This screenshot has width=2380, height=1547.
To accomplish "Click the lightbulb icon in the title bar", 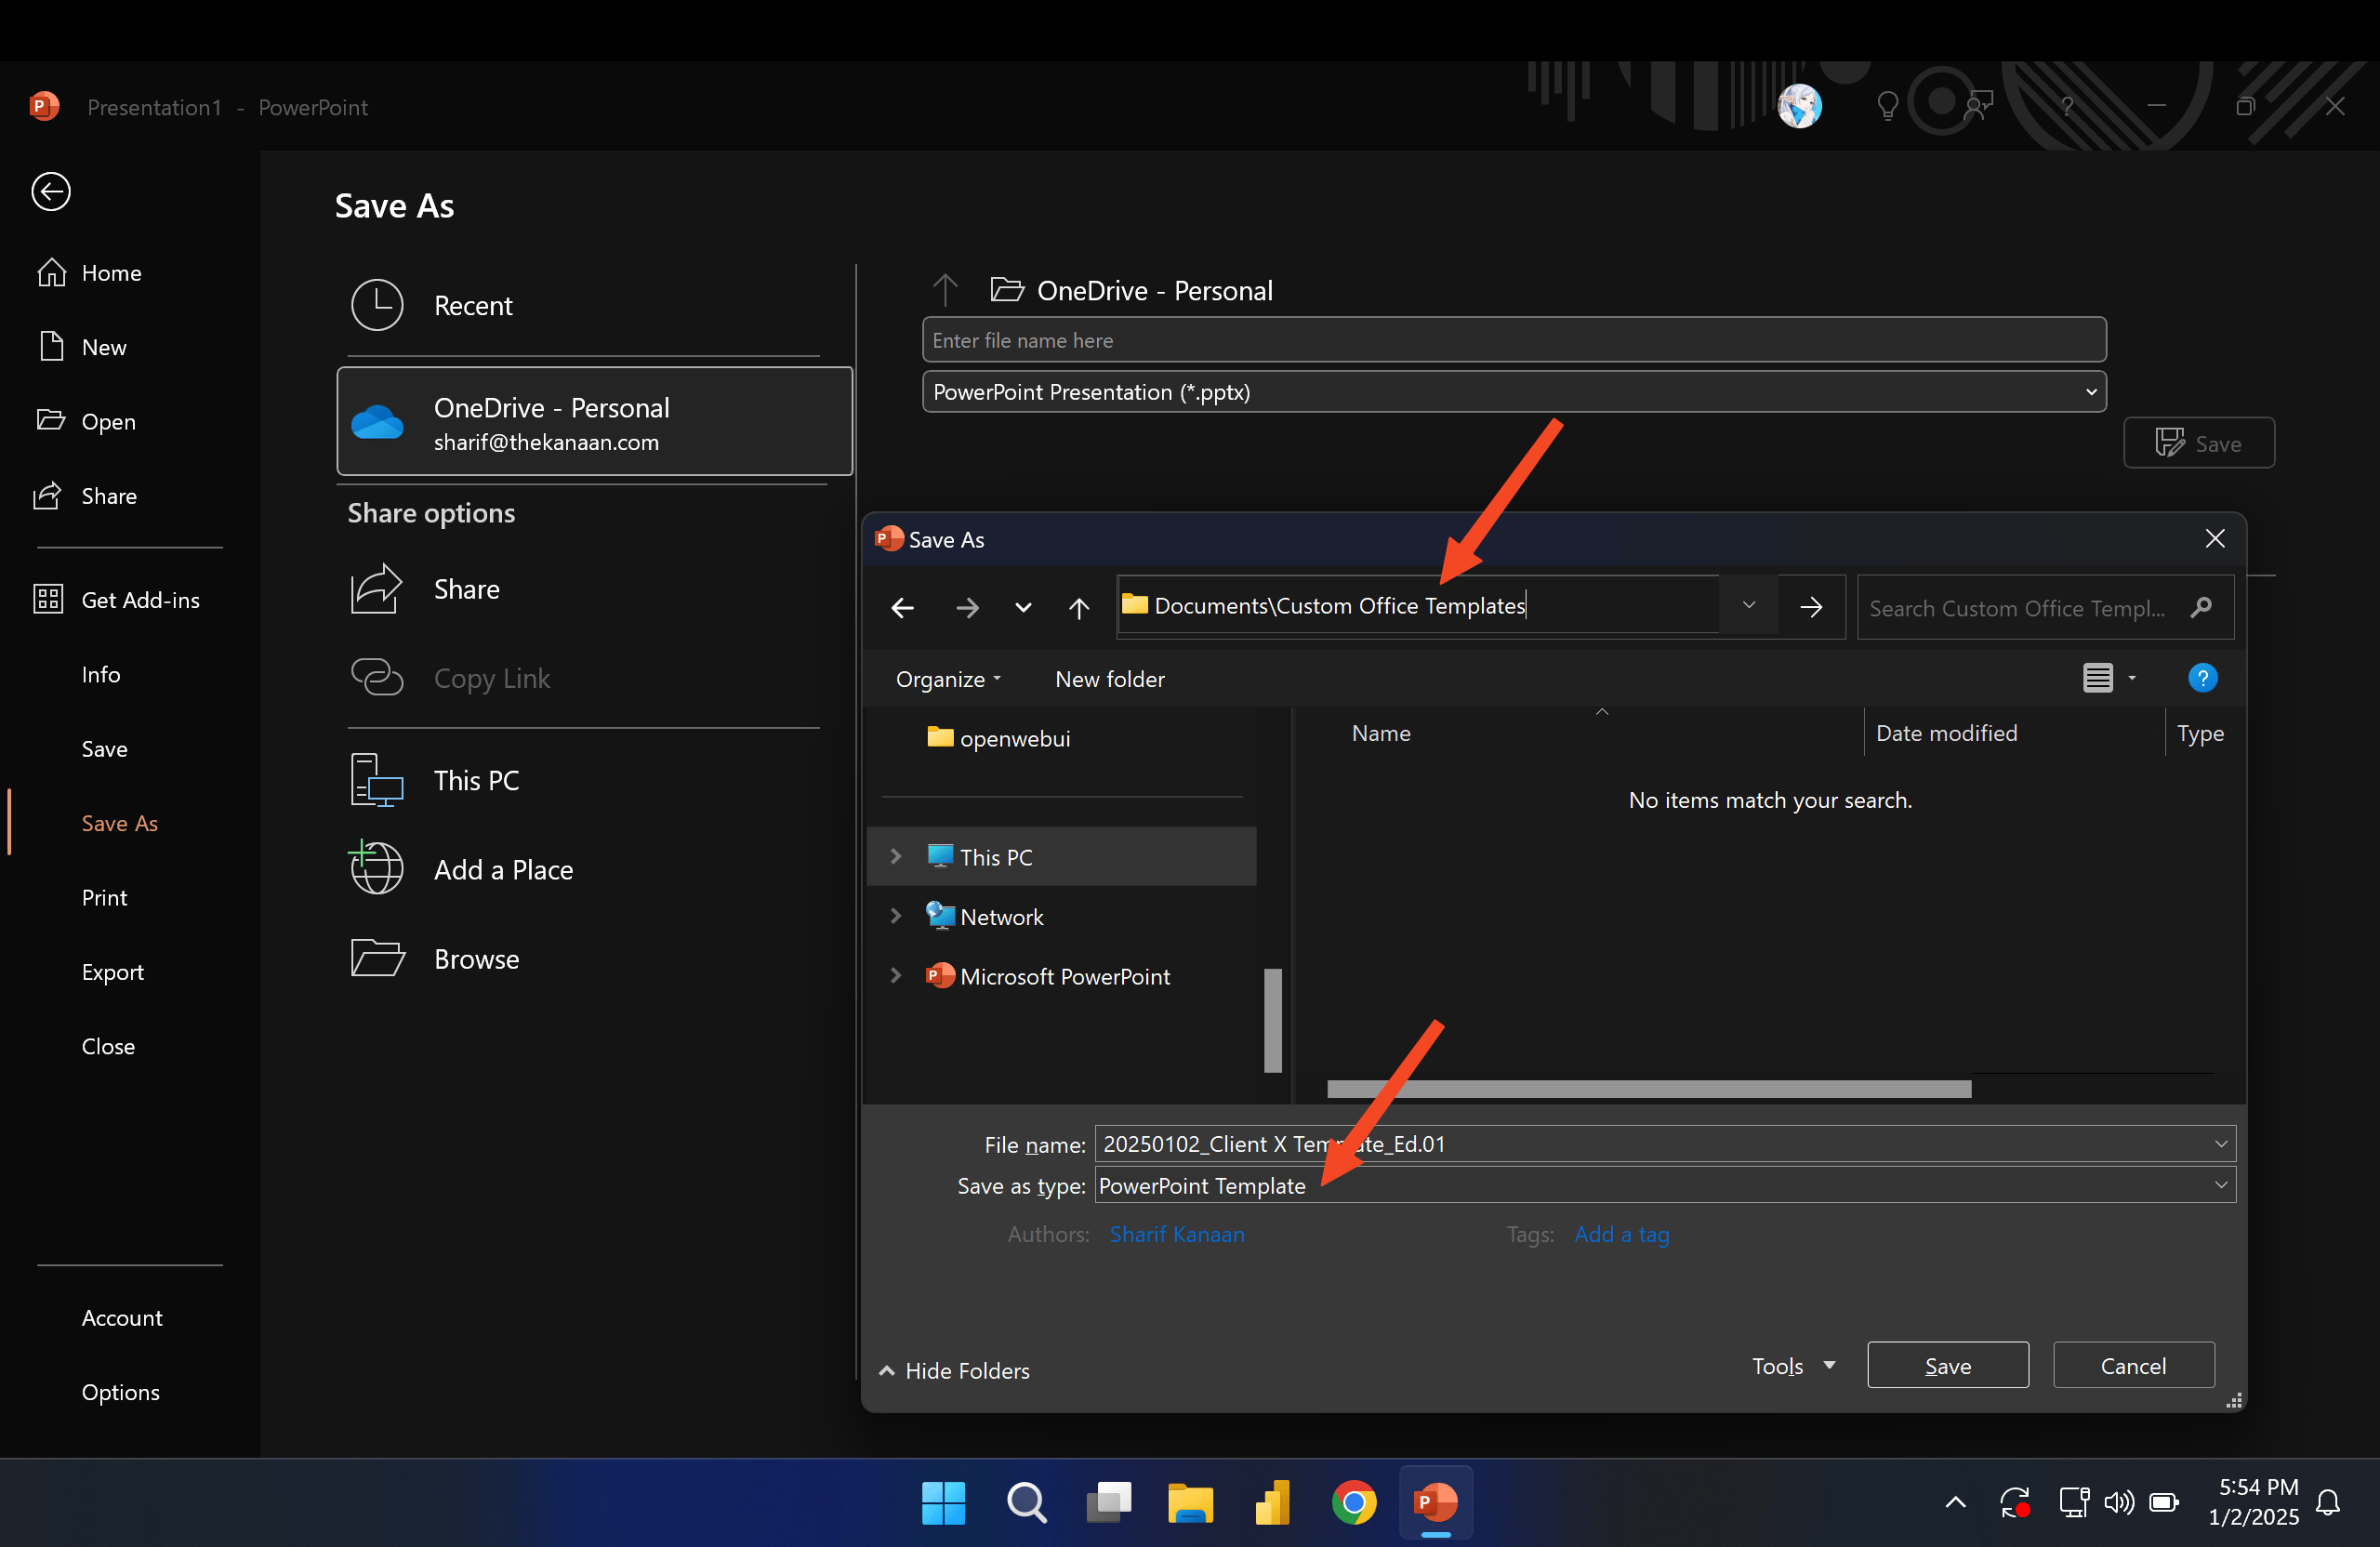I will click(x=1887, y=105).
